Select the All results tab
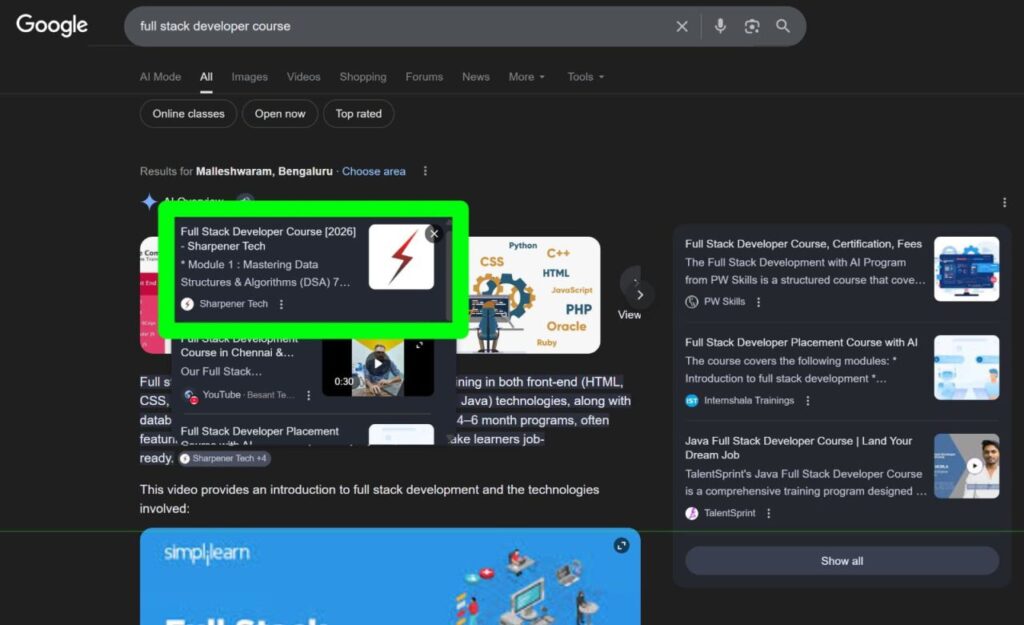This screenshot has height=625, width=1024. point(206,76)
